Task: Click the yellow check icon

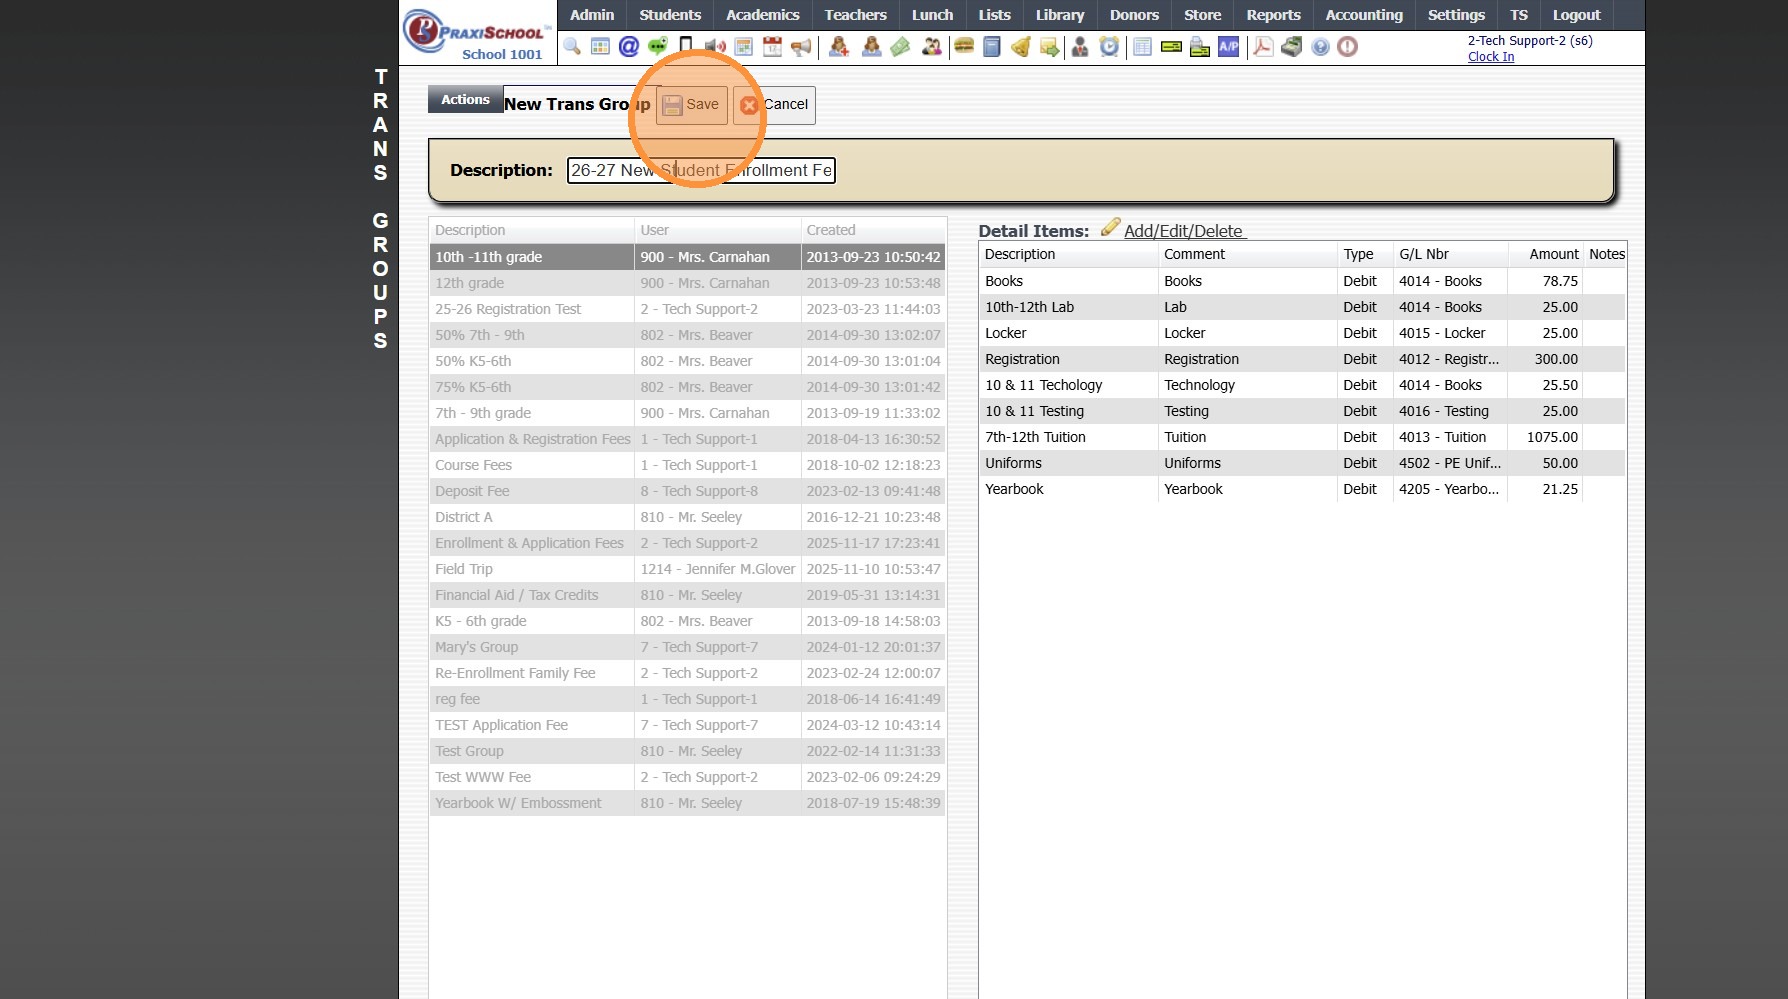Action: coord(1171,47)
